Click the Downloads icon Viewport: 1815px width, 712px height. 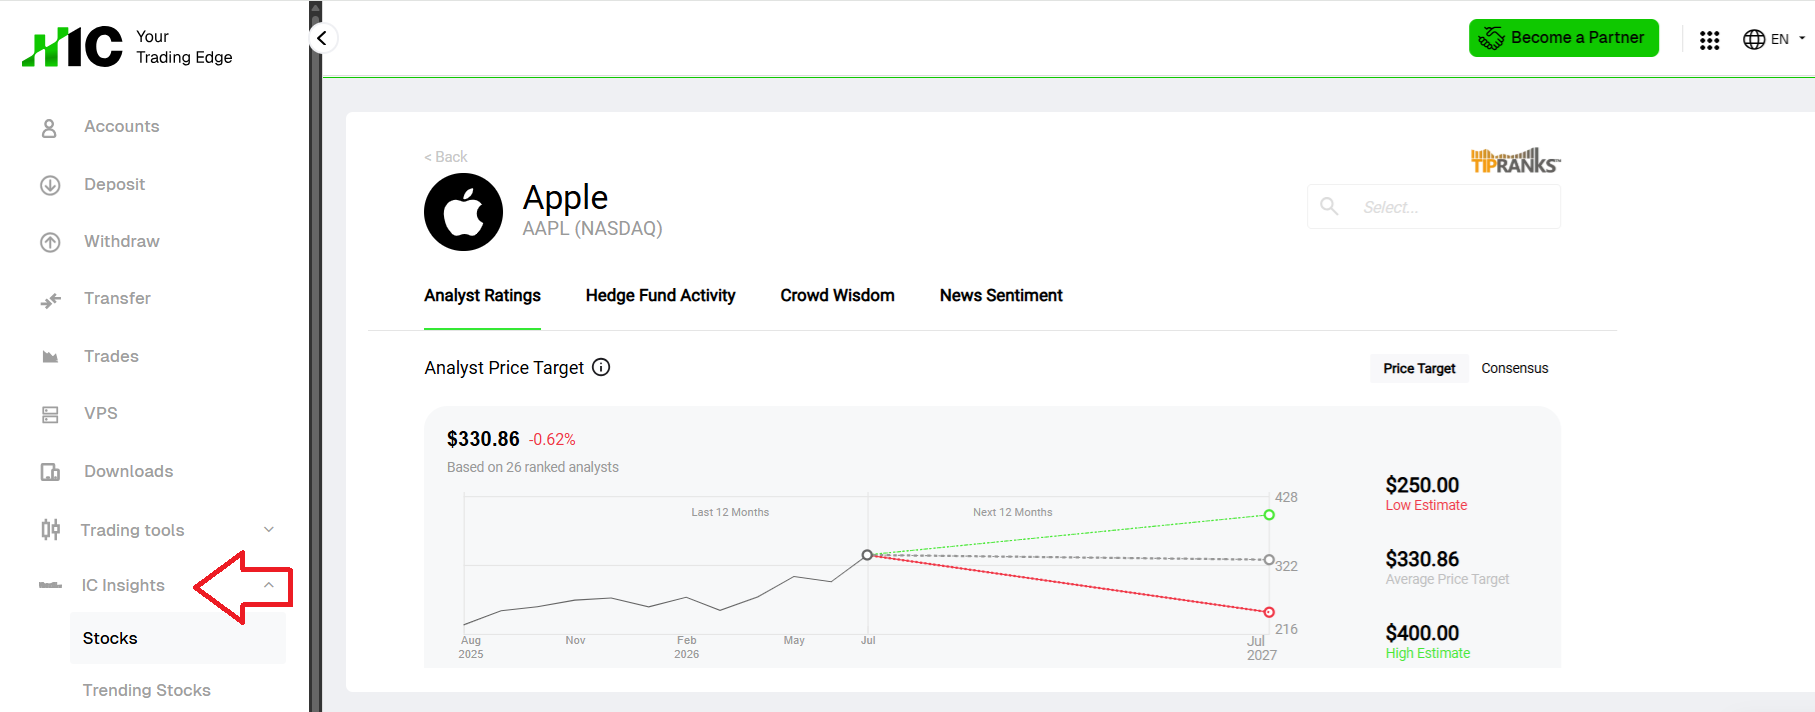tap(50, 472)
